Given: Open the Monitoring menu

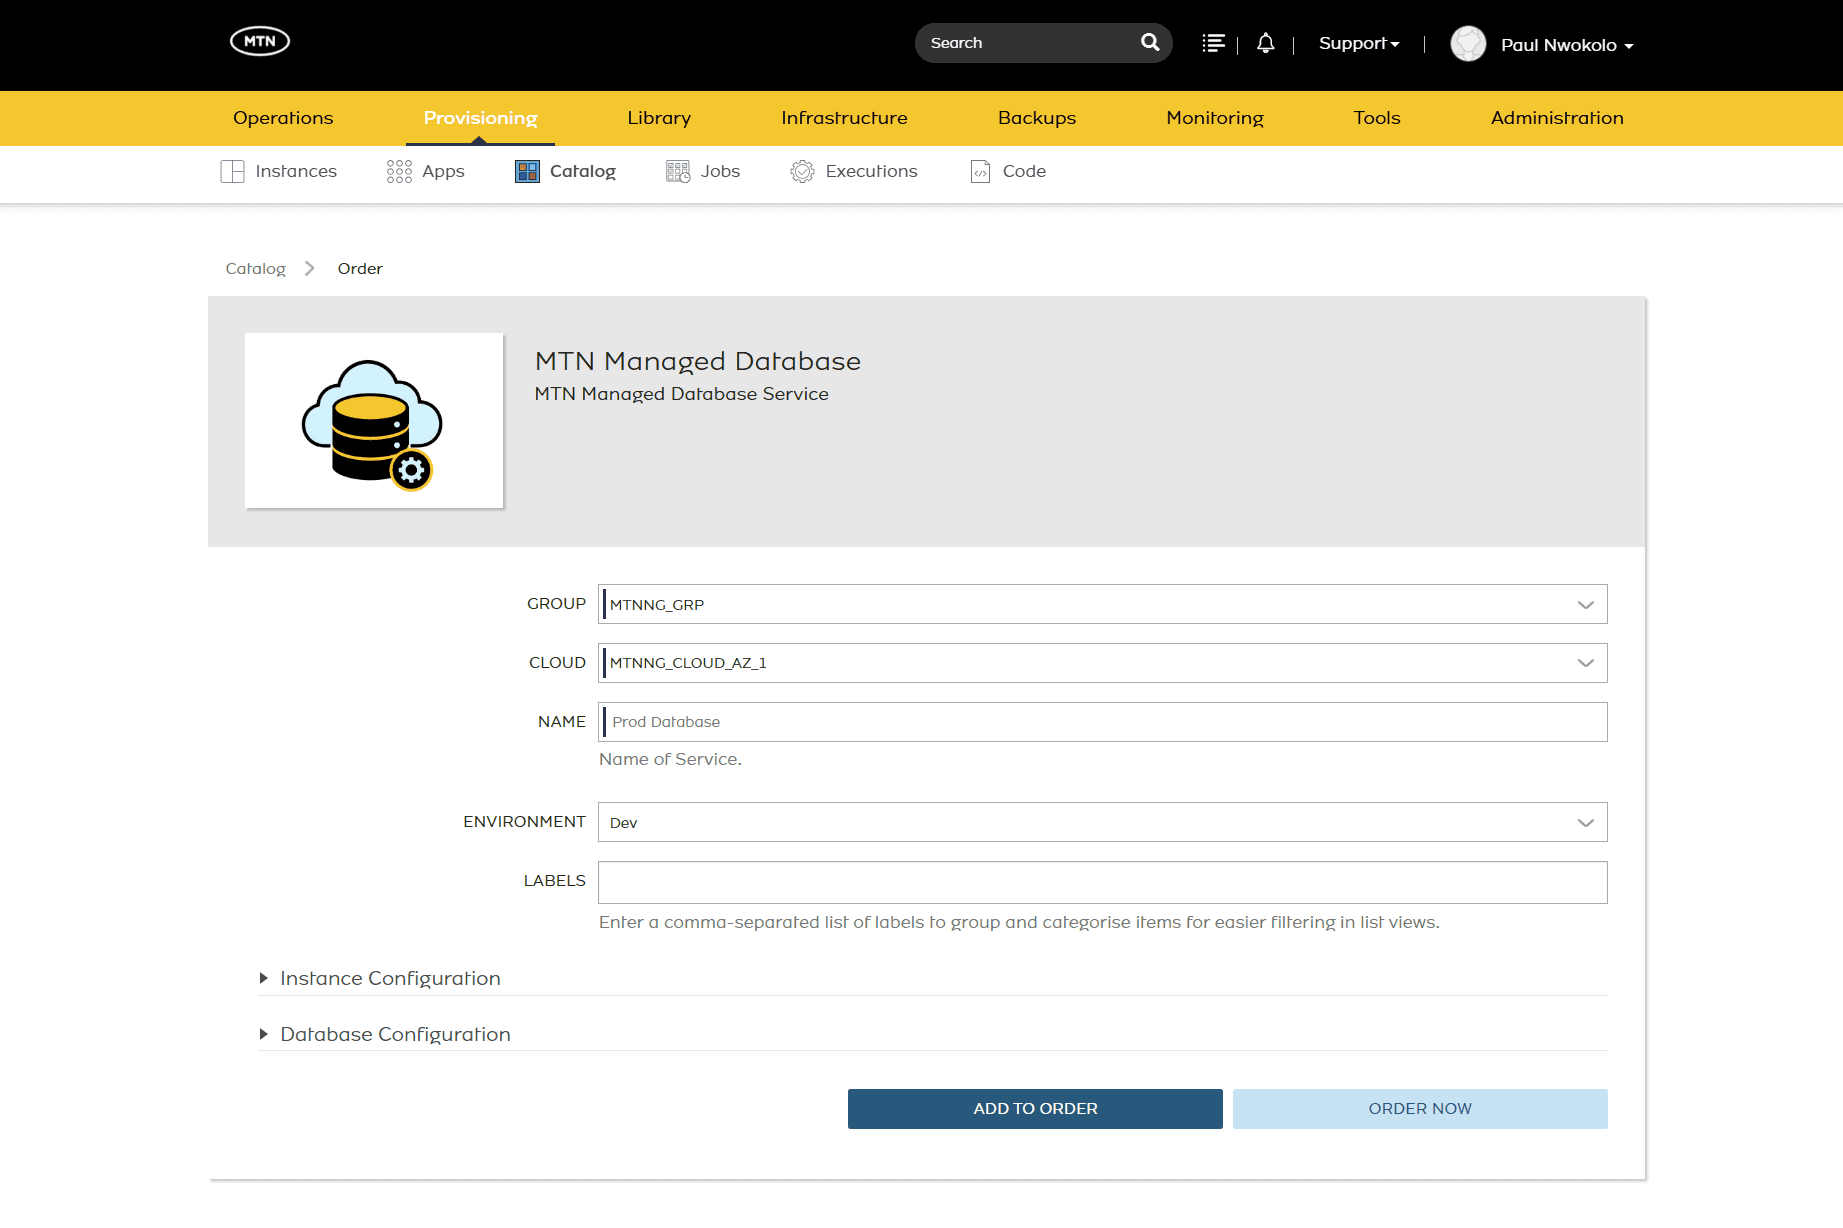Looking at the screenshot, I should coord(1215,118).
